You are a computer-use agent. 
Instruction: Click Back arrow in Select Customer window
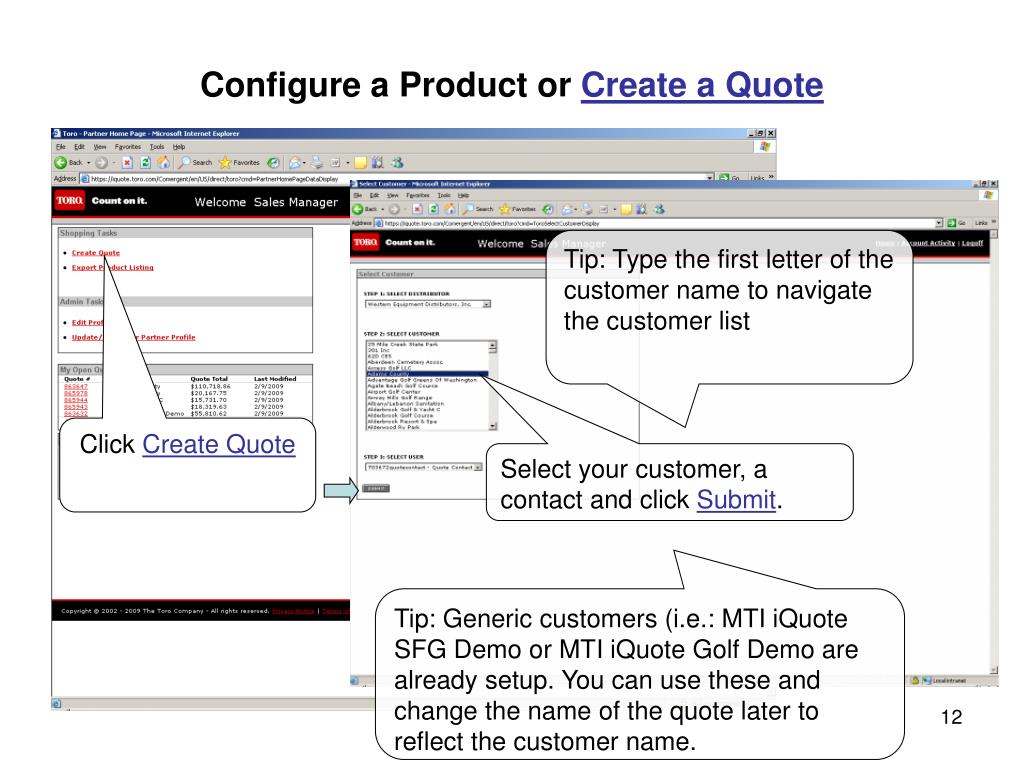point(357,209)
